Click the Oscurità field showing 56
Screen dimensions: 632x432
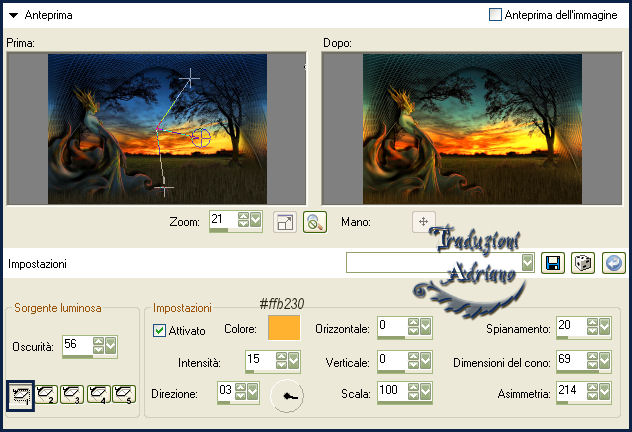[x=77, y=345]
